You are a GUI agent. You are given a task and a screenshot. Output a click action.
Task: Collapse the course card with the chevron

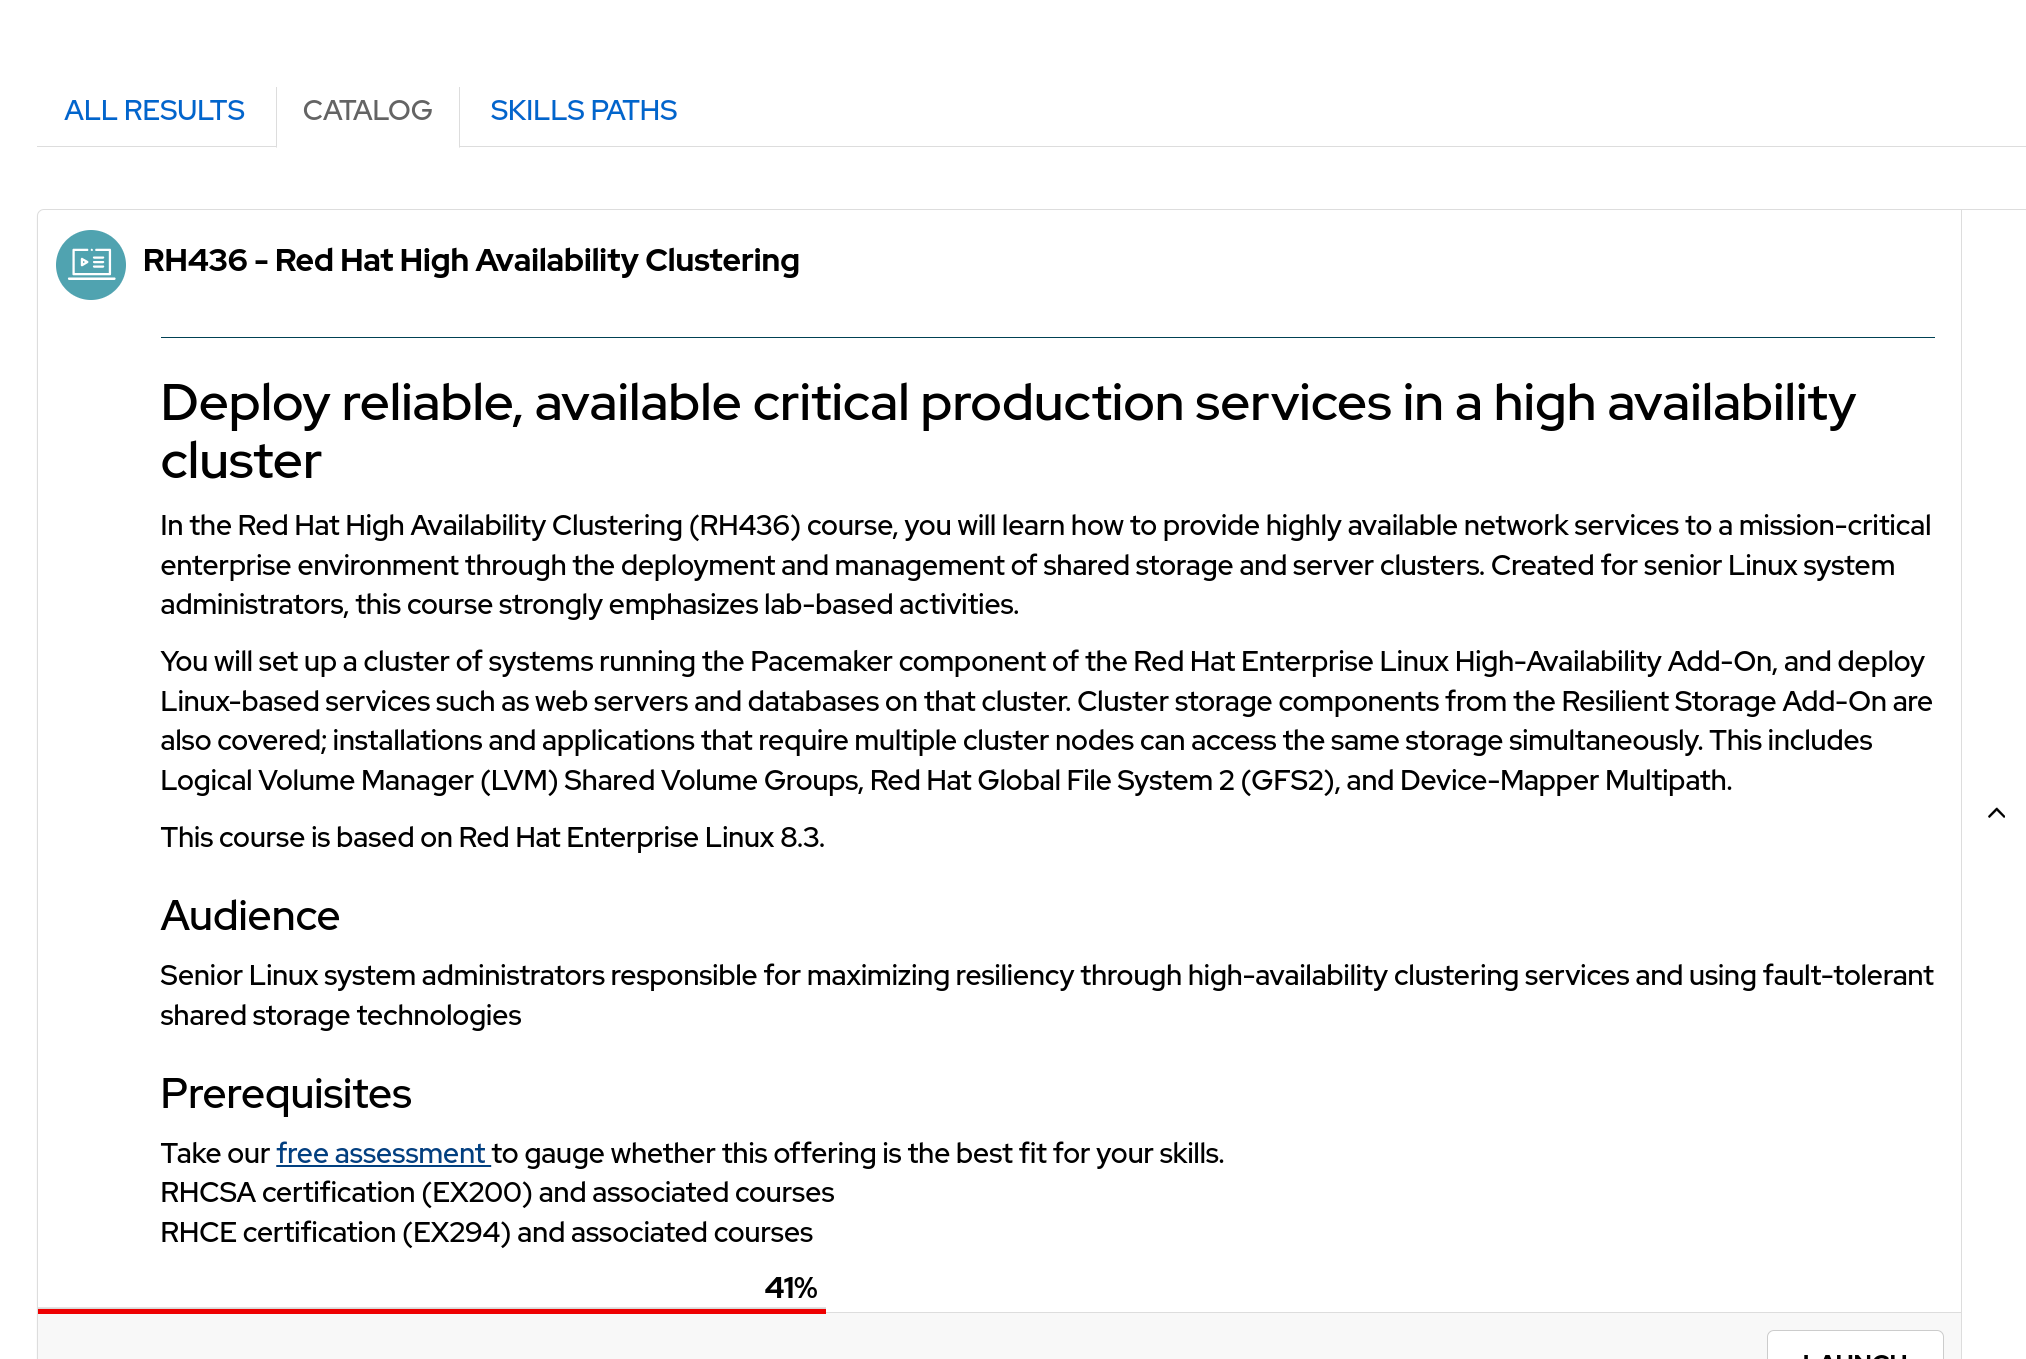pyautogui.click(x=1996, y=813)
